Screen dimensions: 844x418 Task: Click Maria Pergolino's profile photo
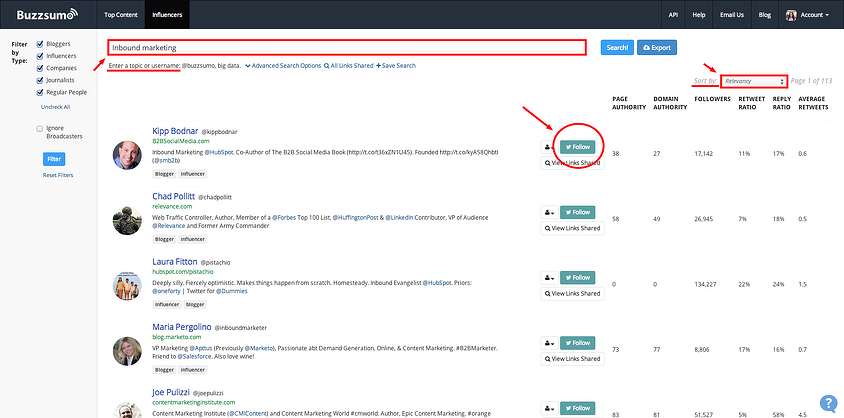pyautogui.click(x=127, y=351)
